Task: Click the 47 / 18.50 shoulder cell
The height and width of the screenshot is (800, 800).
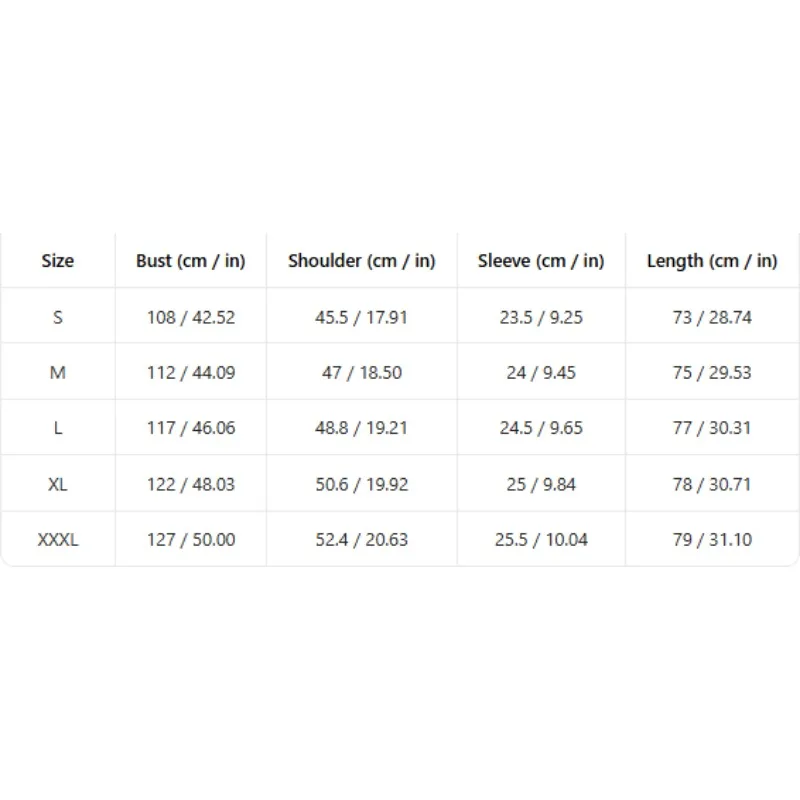Action: 362,372
